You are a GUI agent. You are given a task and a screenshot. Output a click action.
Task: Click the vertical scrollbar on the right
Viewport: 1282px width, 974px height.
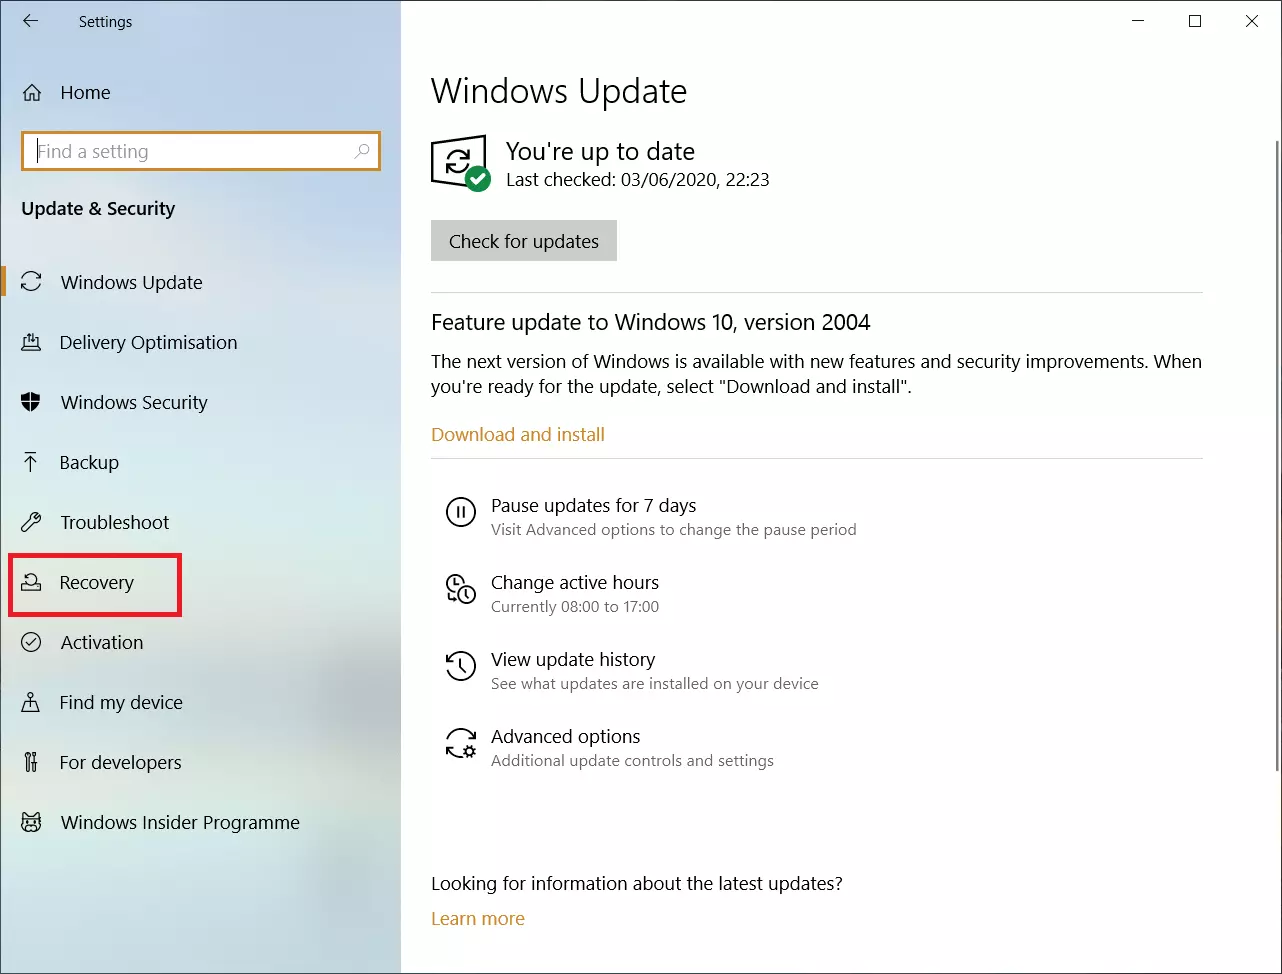coord(1277,455)
